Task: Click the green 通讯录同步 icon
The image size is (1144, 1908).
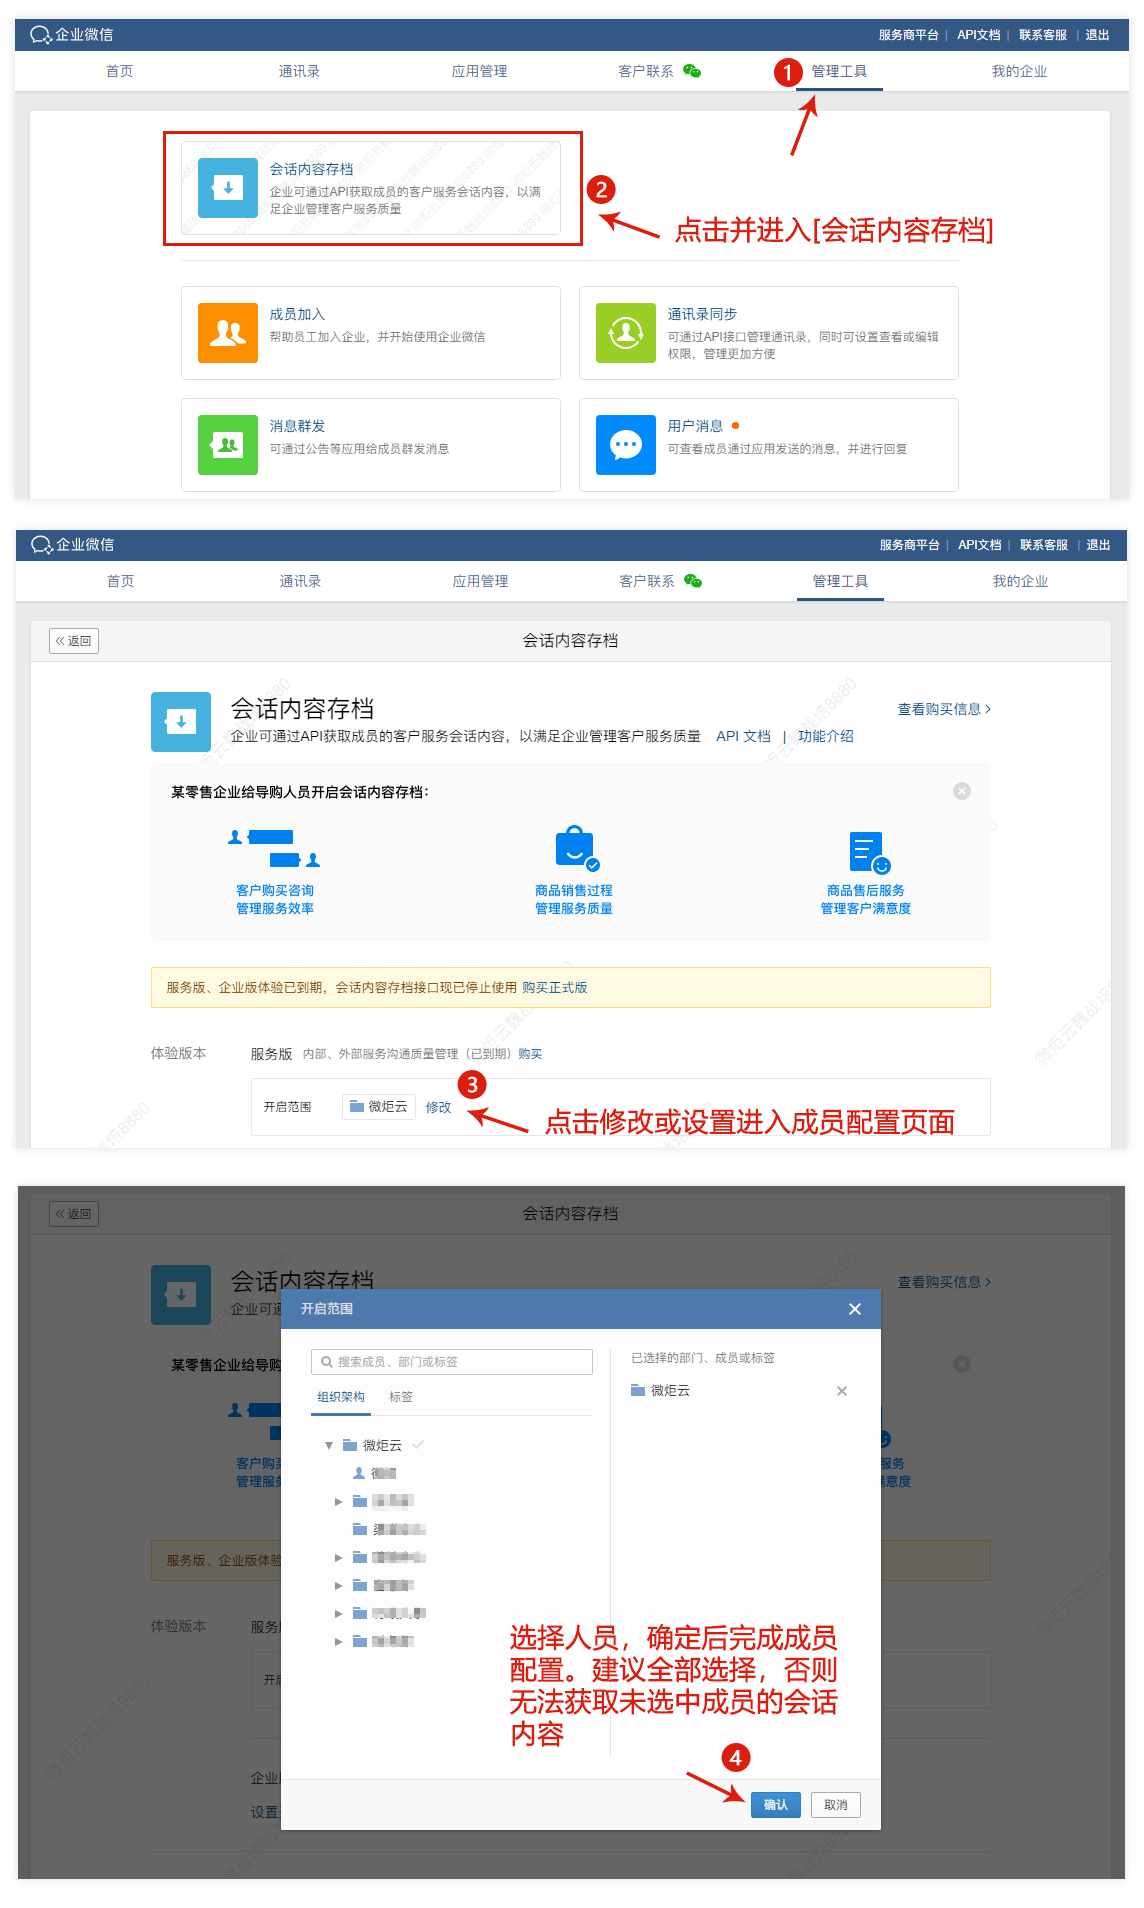Action: (626, 332)
